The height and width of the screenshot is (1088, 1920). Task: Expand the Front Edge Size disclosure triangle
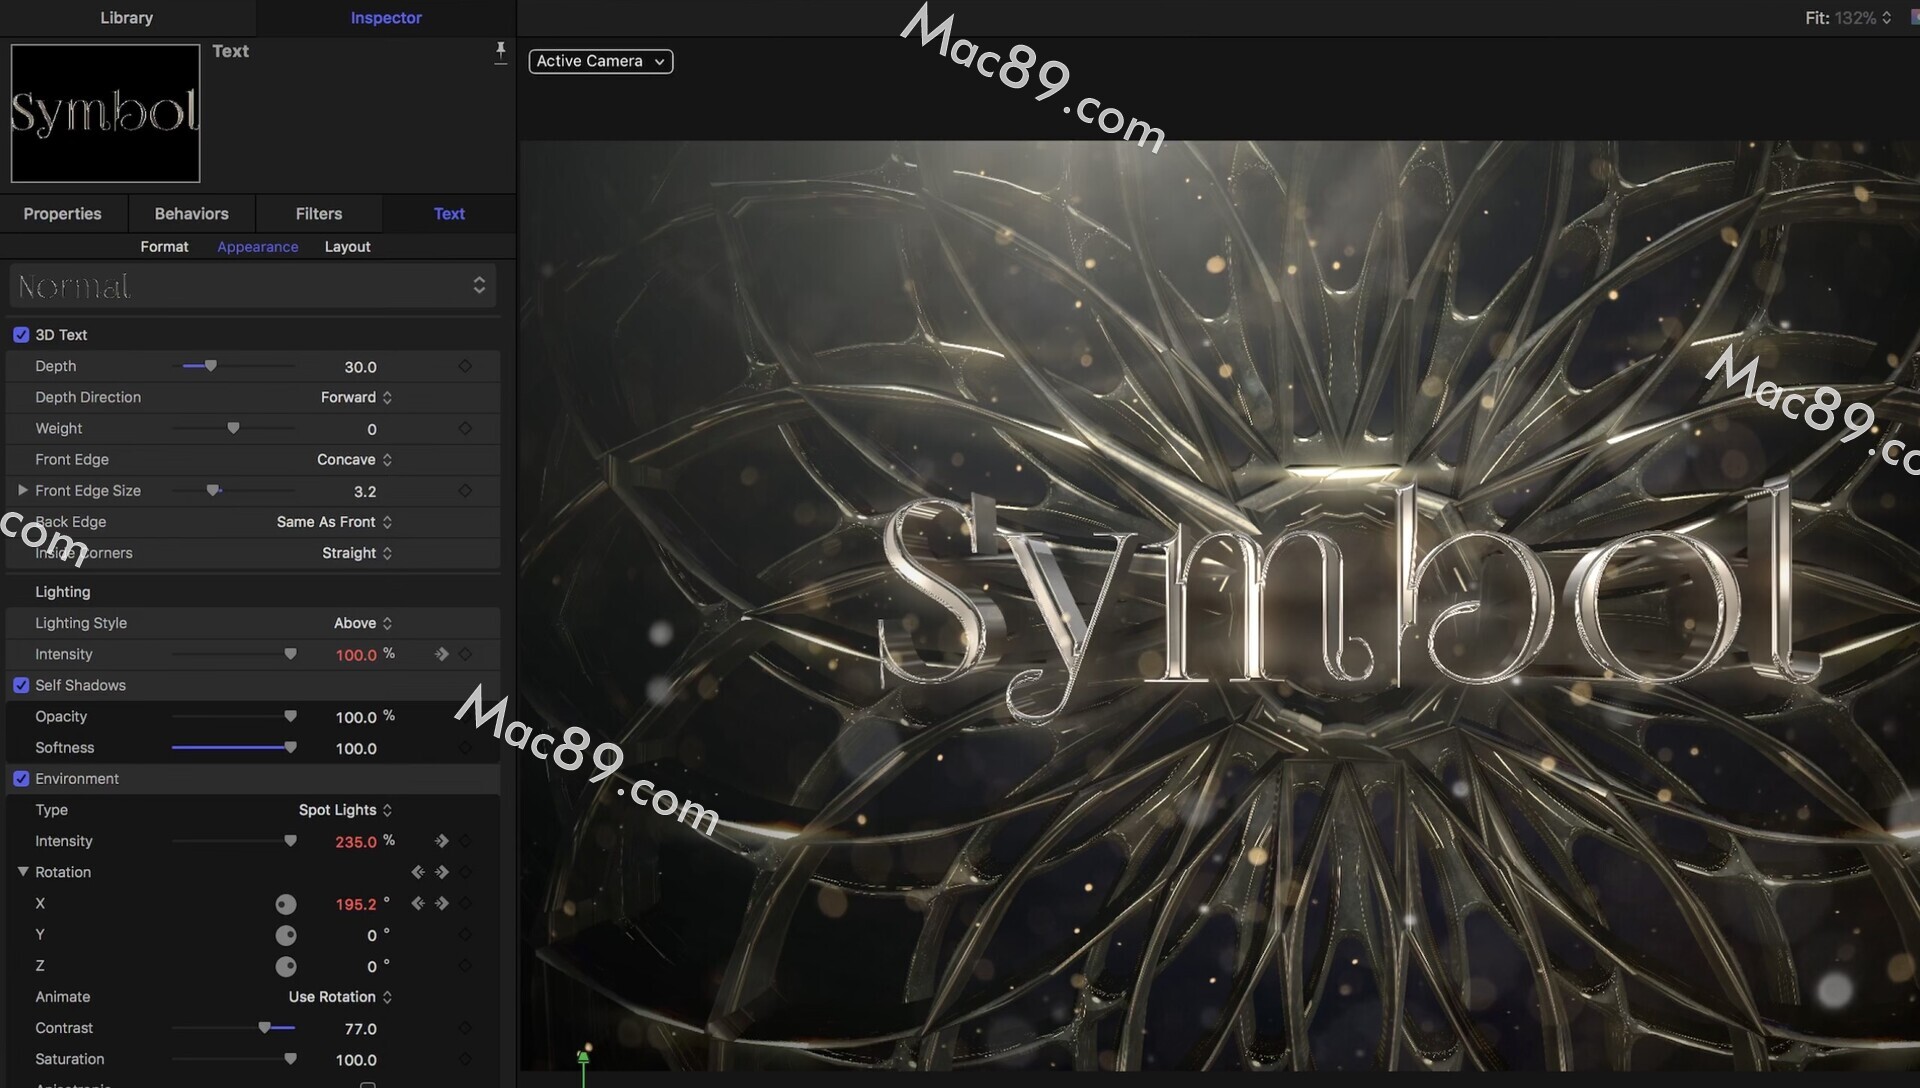click(22, 491)
